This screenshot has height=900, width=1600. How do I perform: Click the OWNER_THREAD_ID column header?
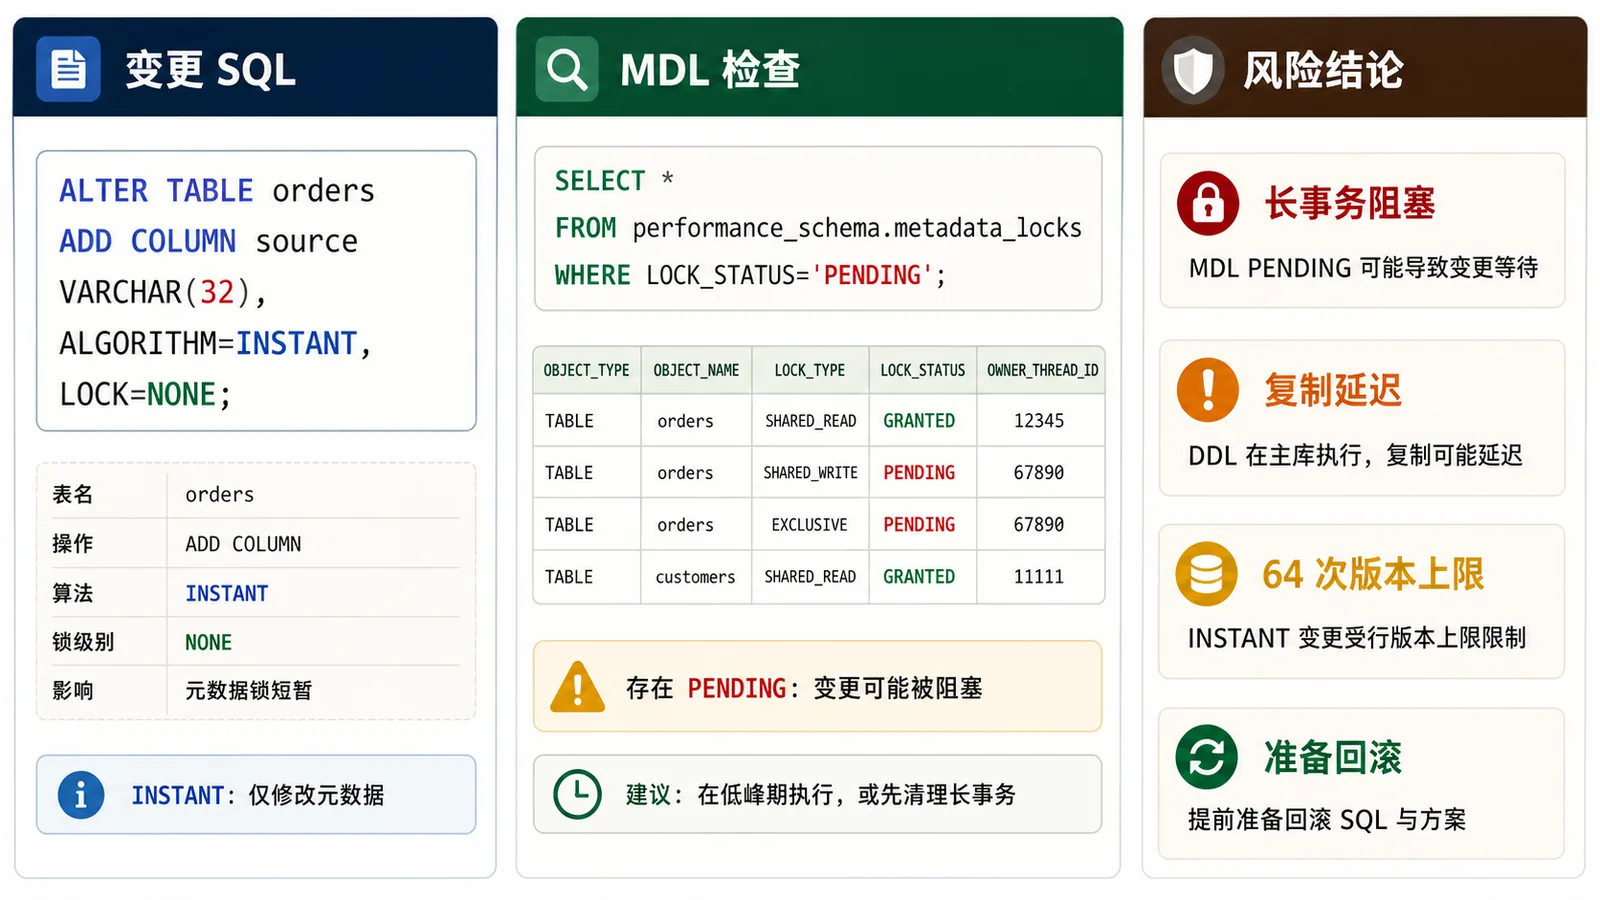pos(1042,370)
